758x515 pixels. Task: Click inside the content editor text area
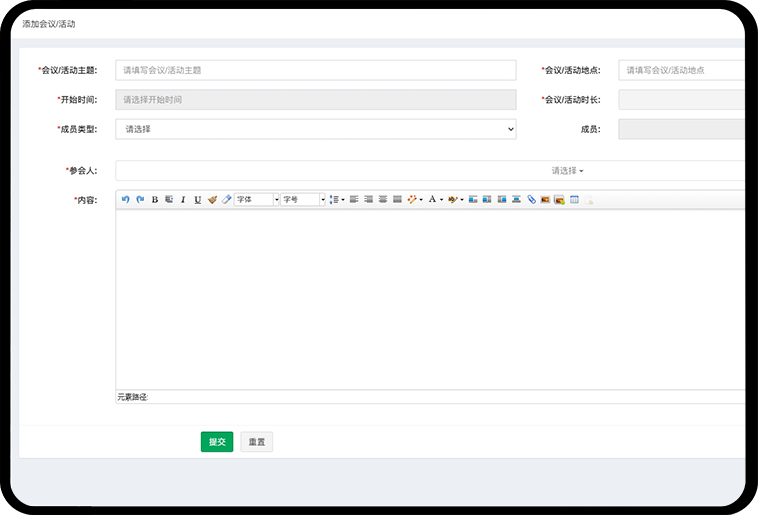tap(430, 300)
